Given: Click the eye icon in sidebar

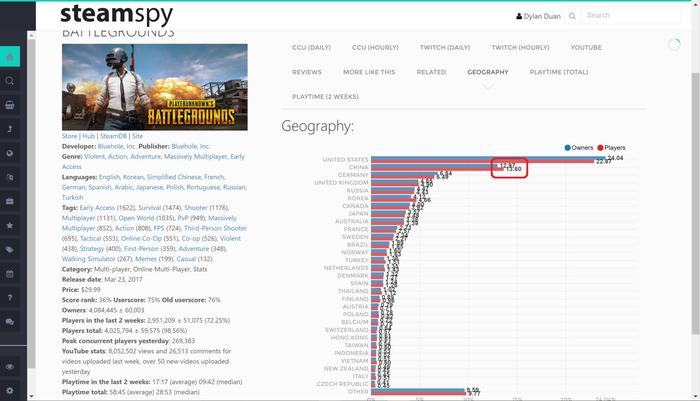Looking at the screenshot, I should click(10, 366).
